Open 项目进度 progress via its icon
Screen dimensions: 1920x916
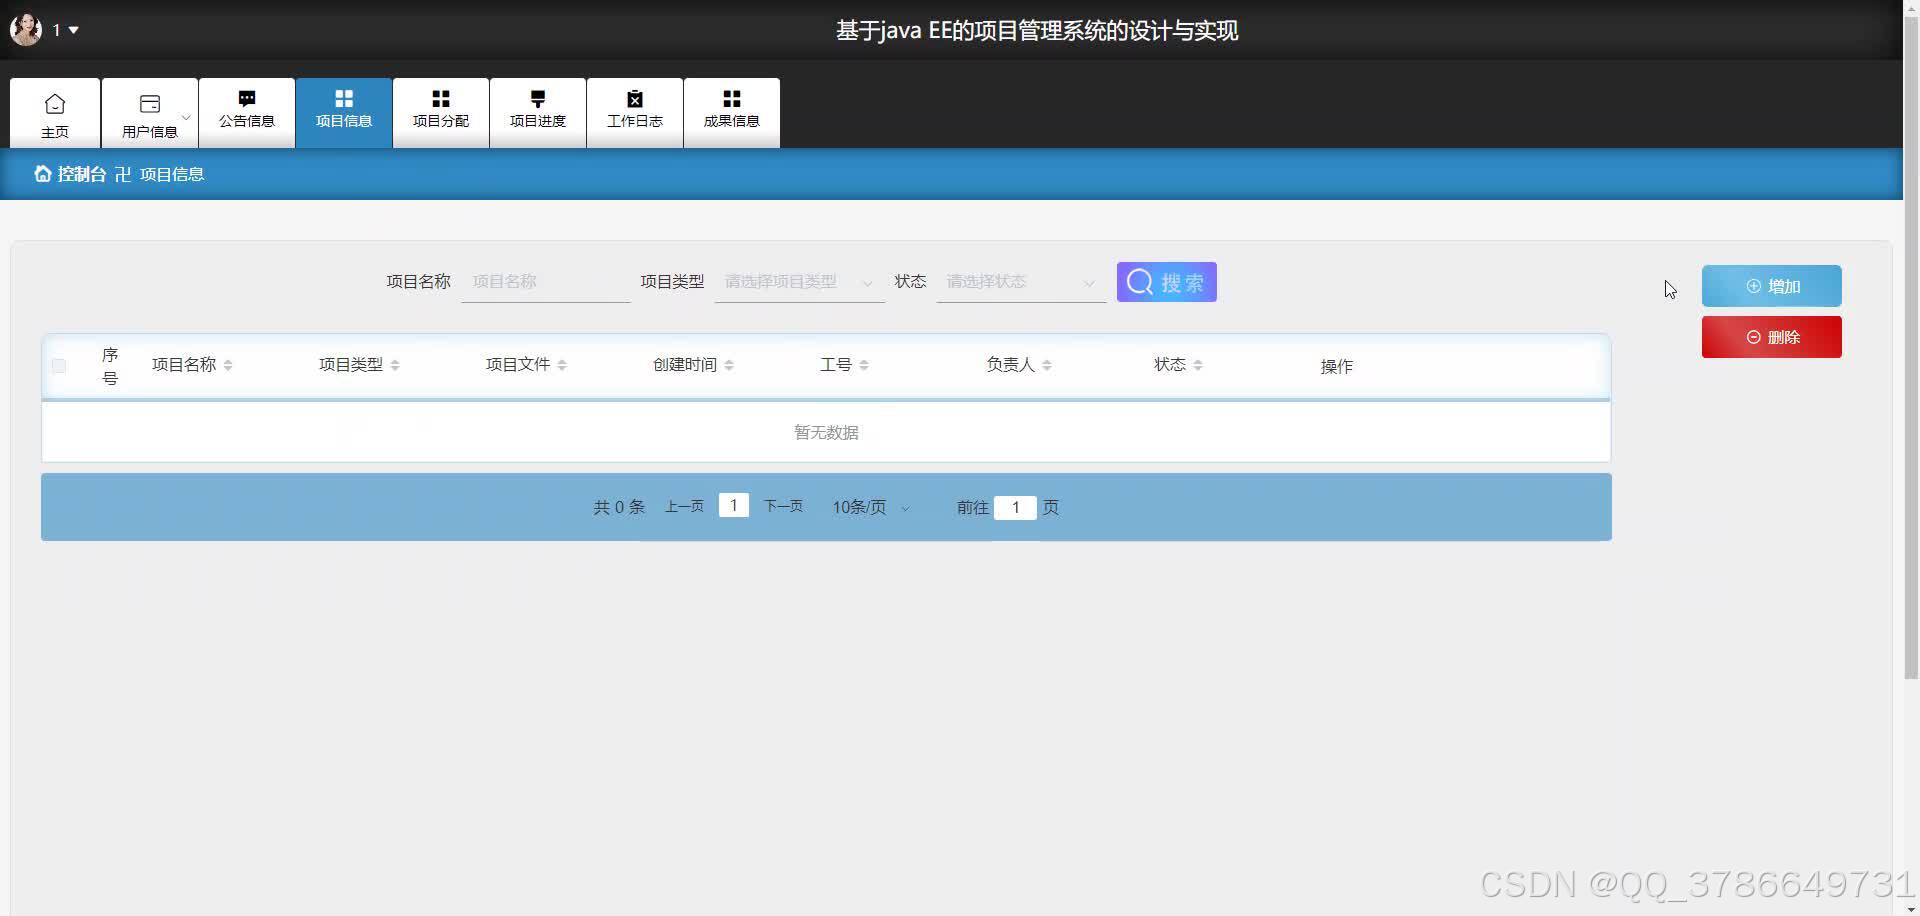coord(537,98)
